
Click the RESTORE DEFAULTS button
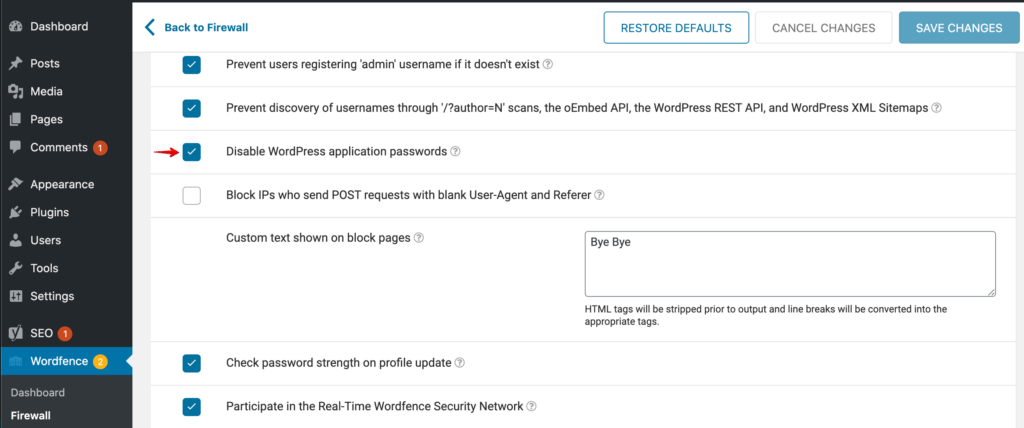point(675,28)
